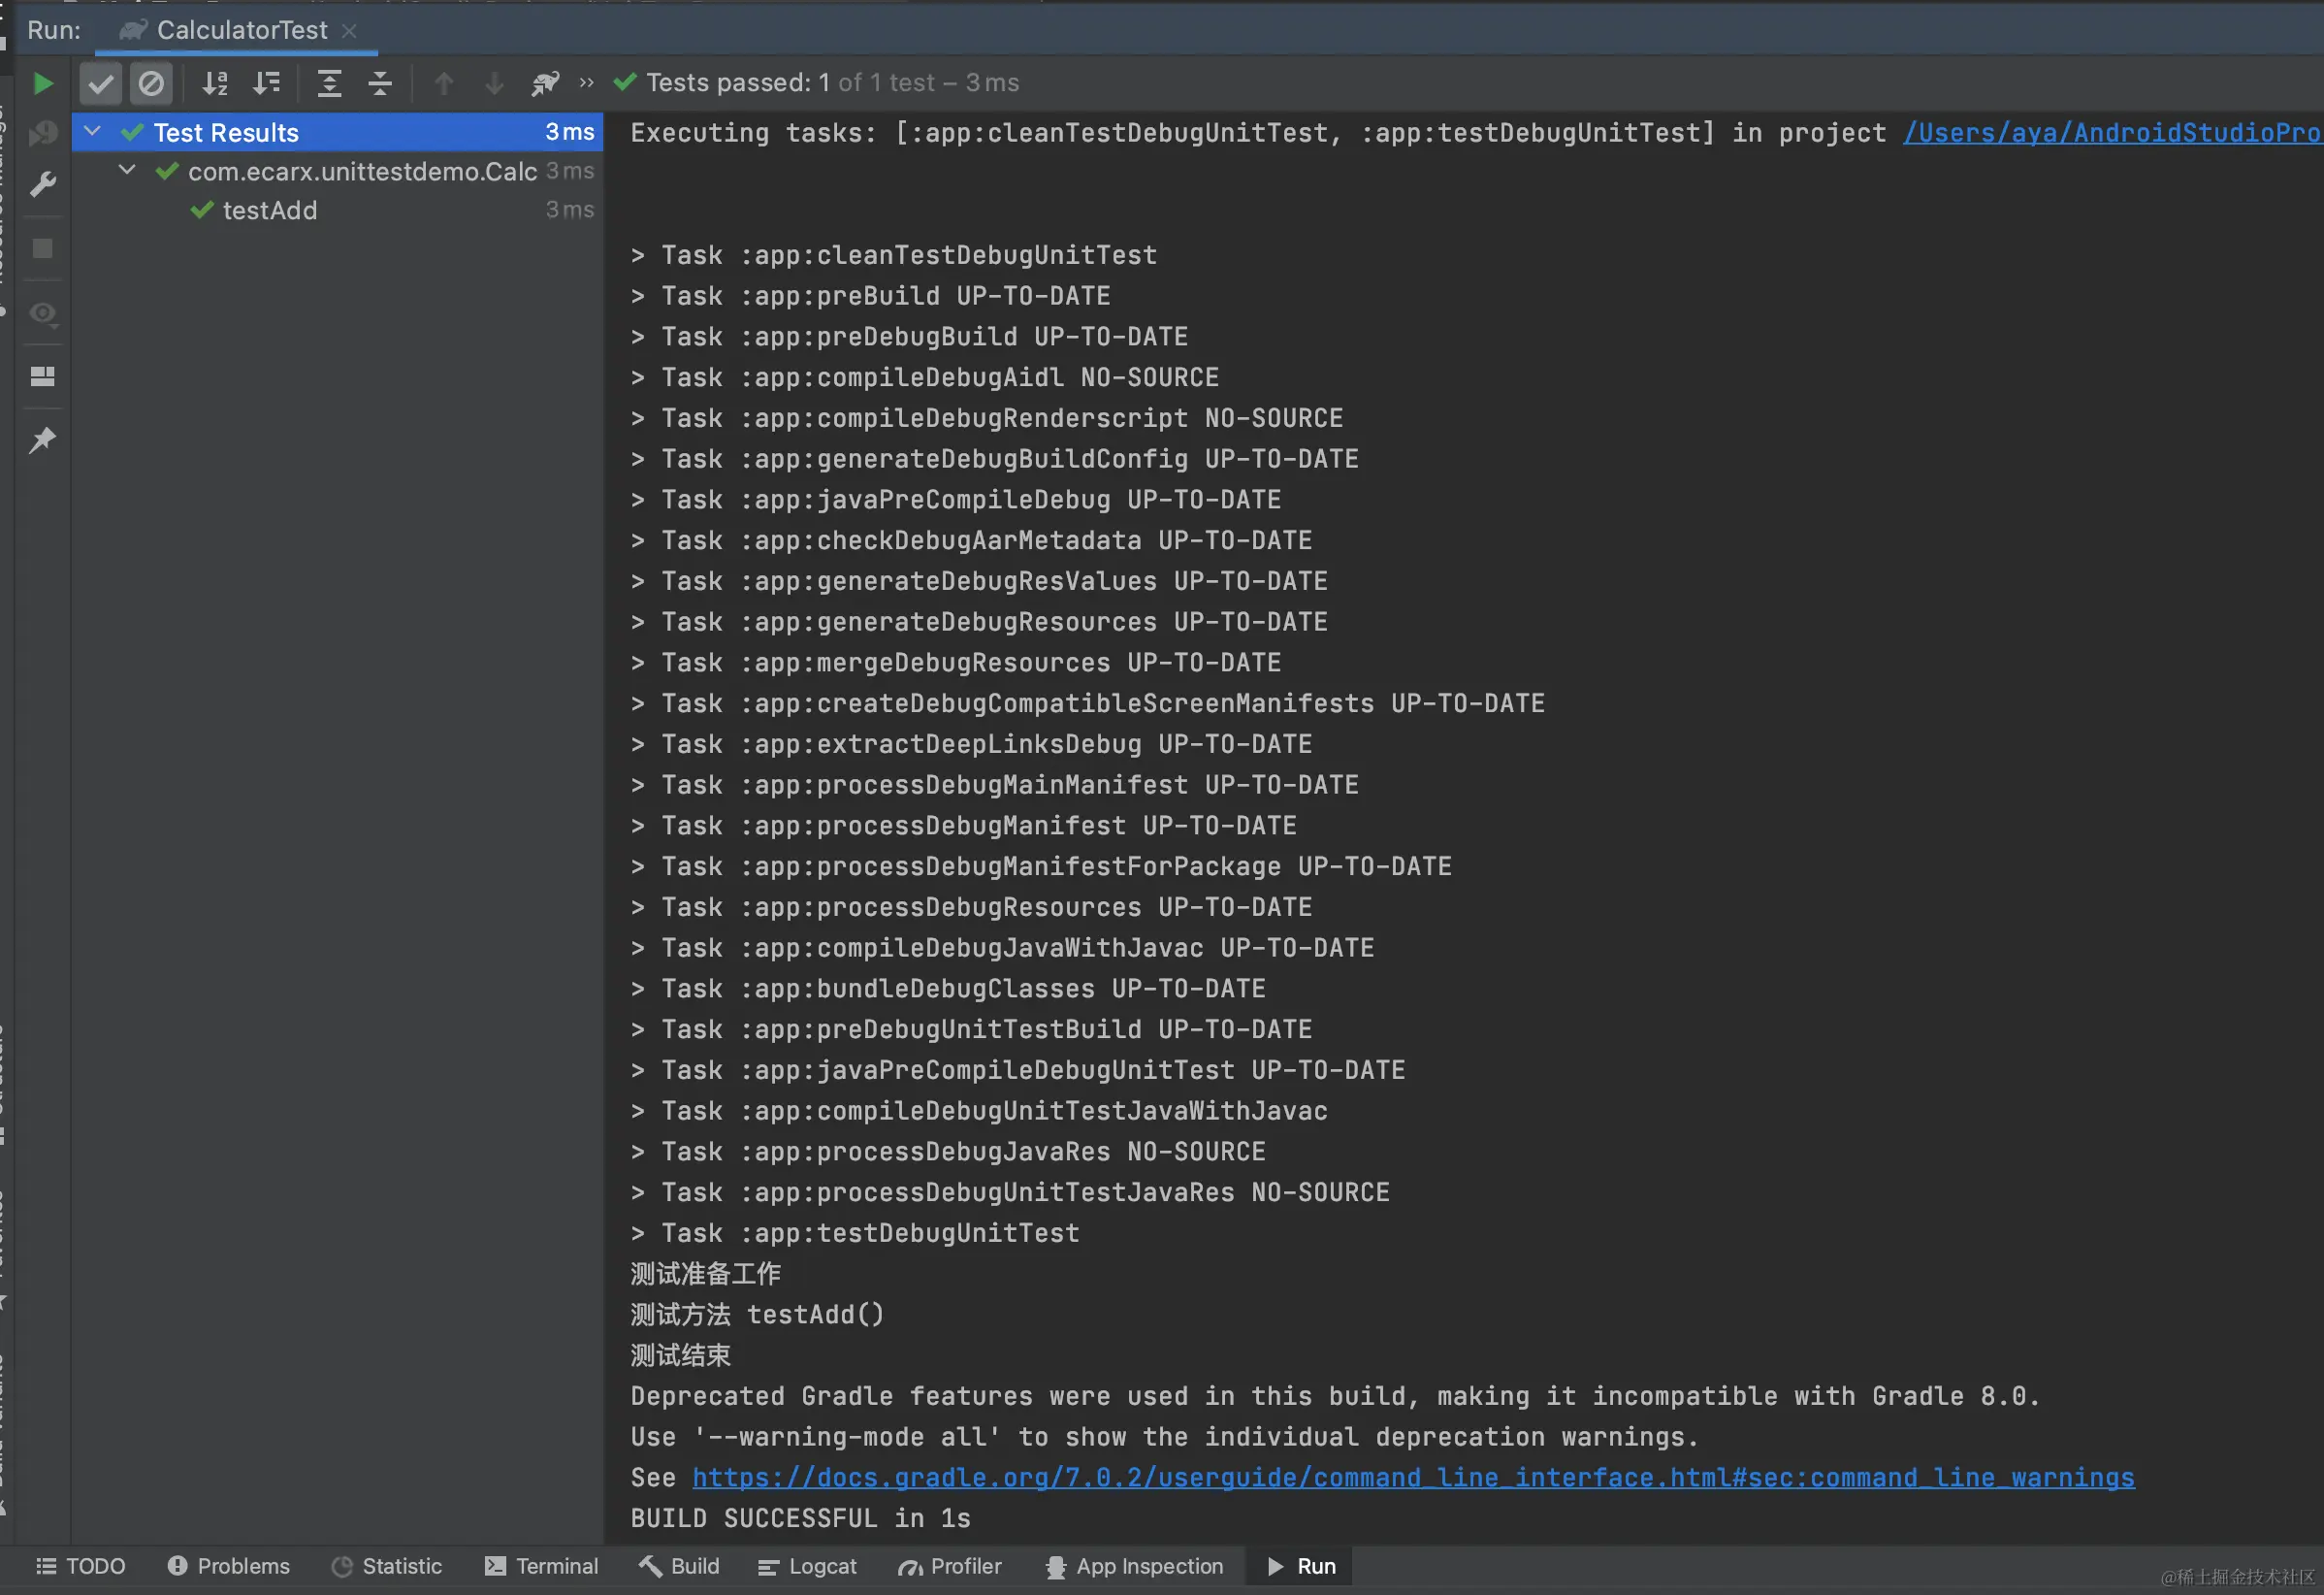The height and width of the screenshot is (1595, 2324).
Task: Click ':app:bundleDebugClasses UP-TO-DATE' line
Action: point(948,988)
